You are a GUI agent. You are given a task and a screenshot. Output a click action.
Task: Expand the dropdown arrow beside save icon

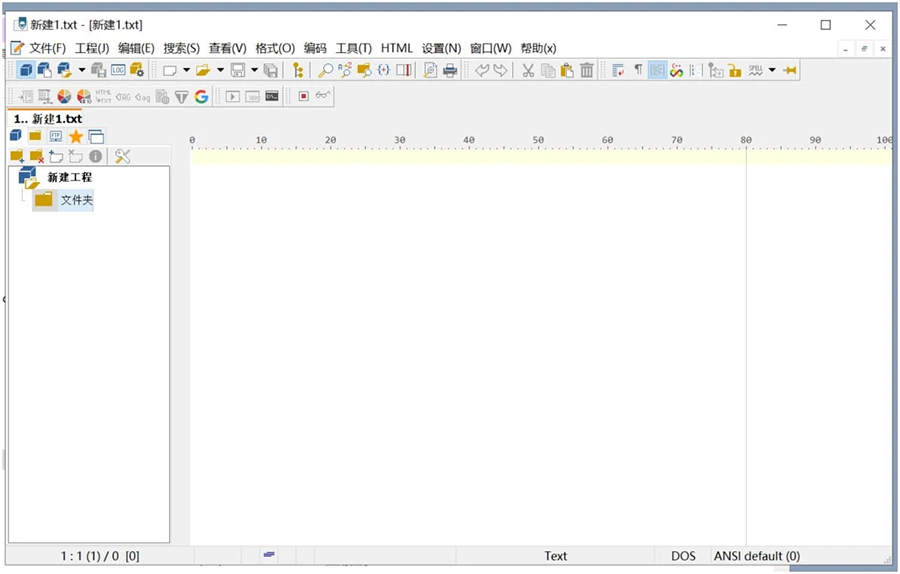pyautogui.click(x=254, y=70)
